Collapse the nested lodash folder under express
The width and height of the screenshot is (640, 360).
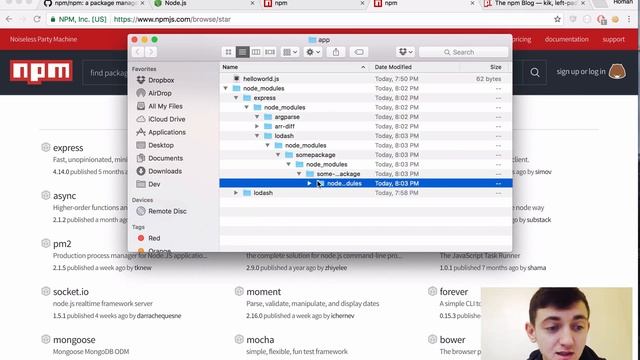pyautogui.click(x=257, y=136)
